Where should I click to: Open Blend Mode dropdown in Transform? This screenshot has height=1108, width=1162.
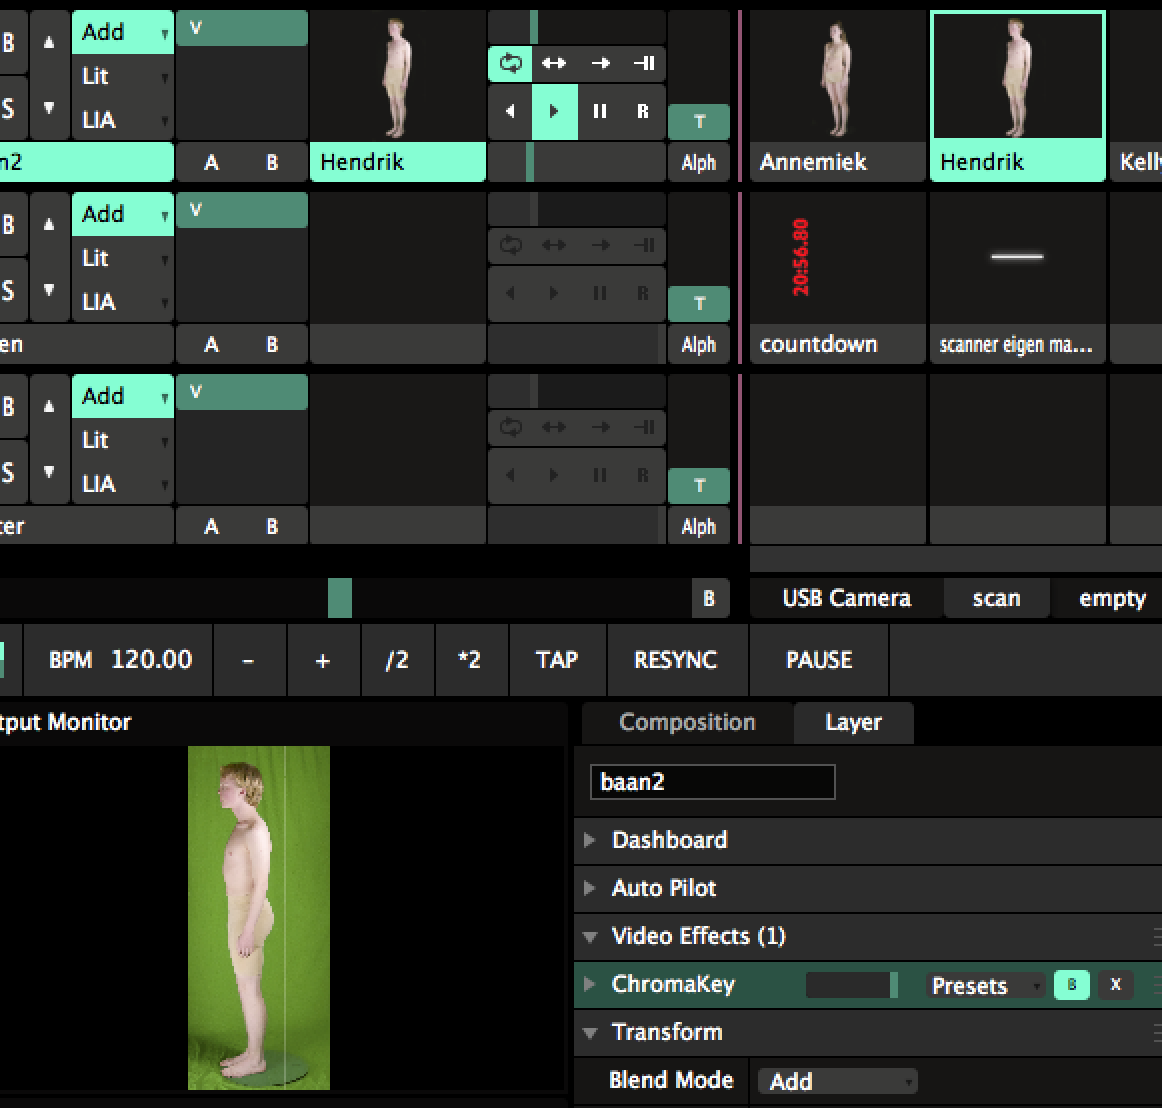(x=837, y=1081)
